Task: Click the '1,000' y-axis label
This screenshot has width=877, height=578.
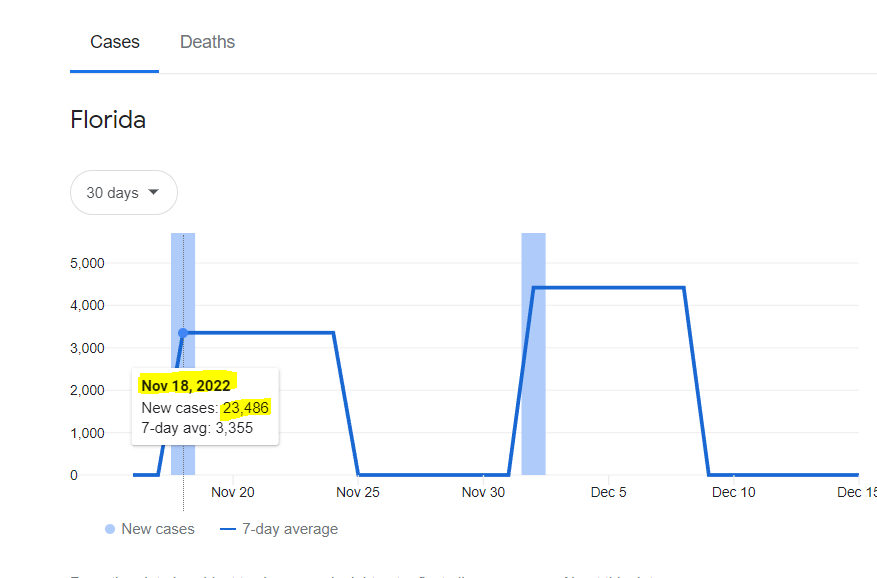Action: click(87, 433)
